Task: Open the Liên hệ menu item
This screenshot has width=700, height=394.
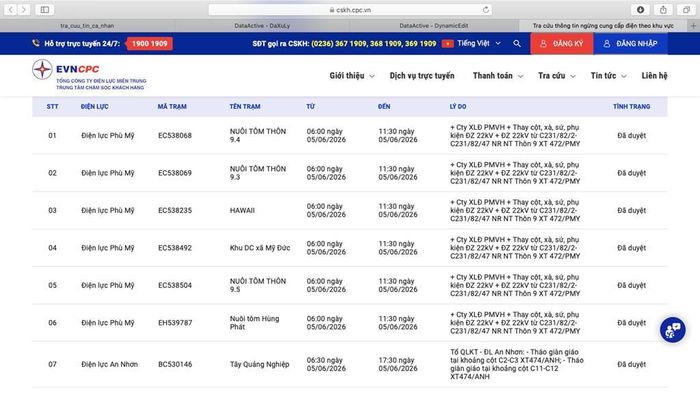Action: point(654,76)
